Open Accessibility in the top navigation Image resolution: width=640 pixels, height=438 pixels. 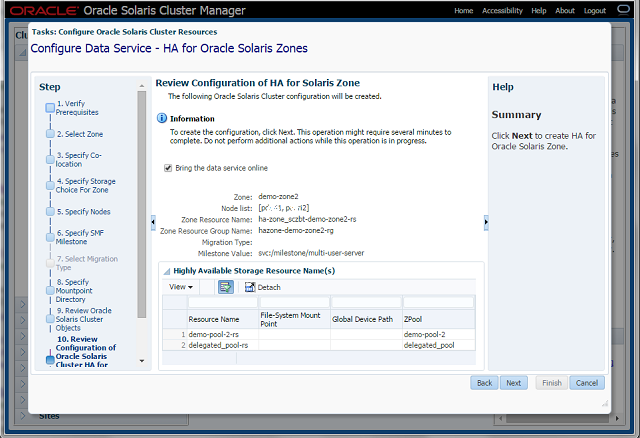[502, 11]
